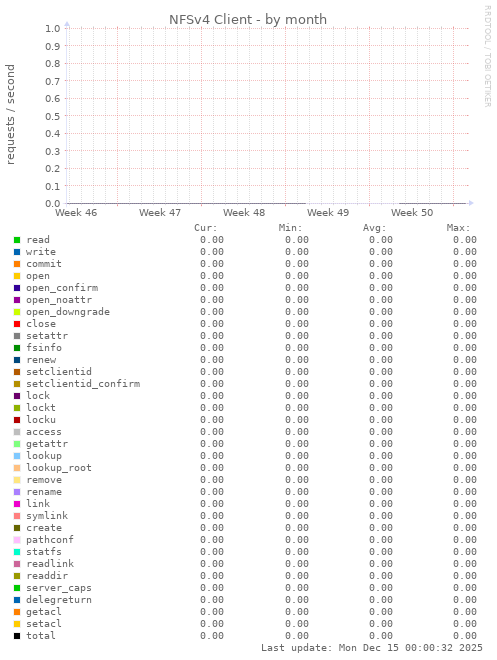Select the getacl legend label

pyautogui.click(x=44, y=612)
